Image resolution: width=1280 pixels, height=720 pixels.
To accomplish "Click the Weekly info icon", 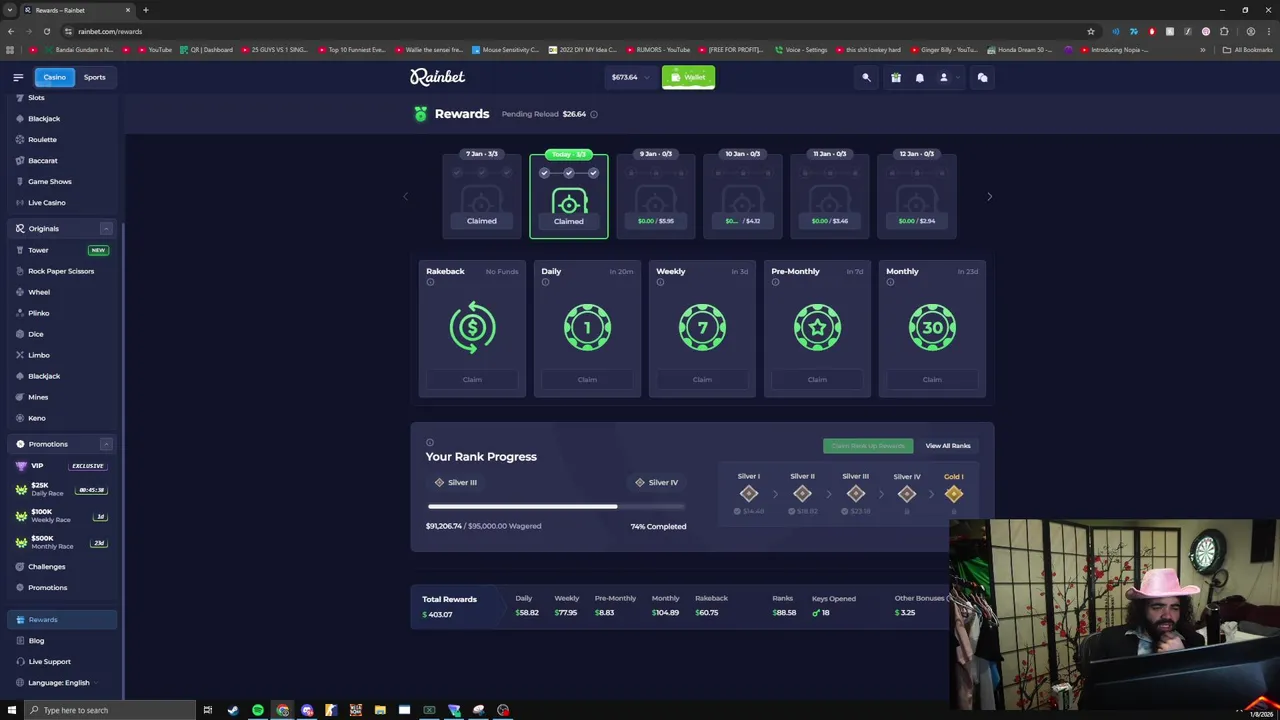I will point(660,282).
